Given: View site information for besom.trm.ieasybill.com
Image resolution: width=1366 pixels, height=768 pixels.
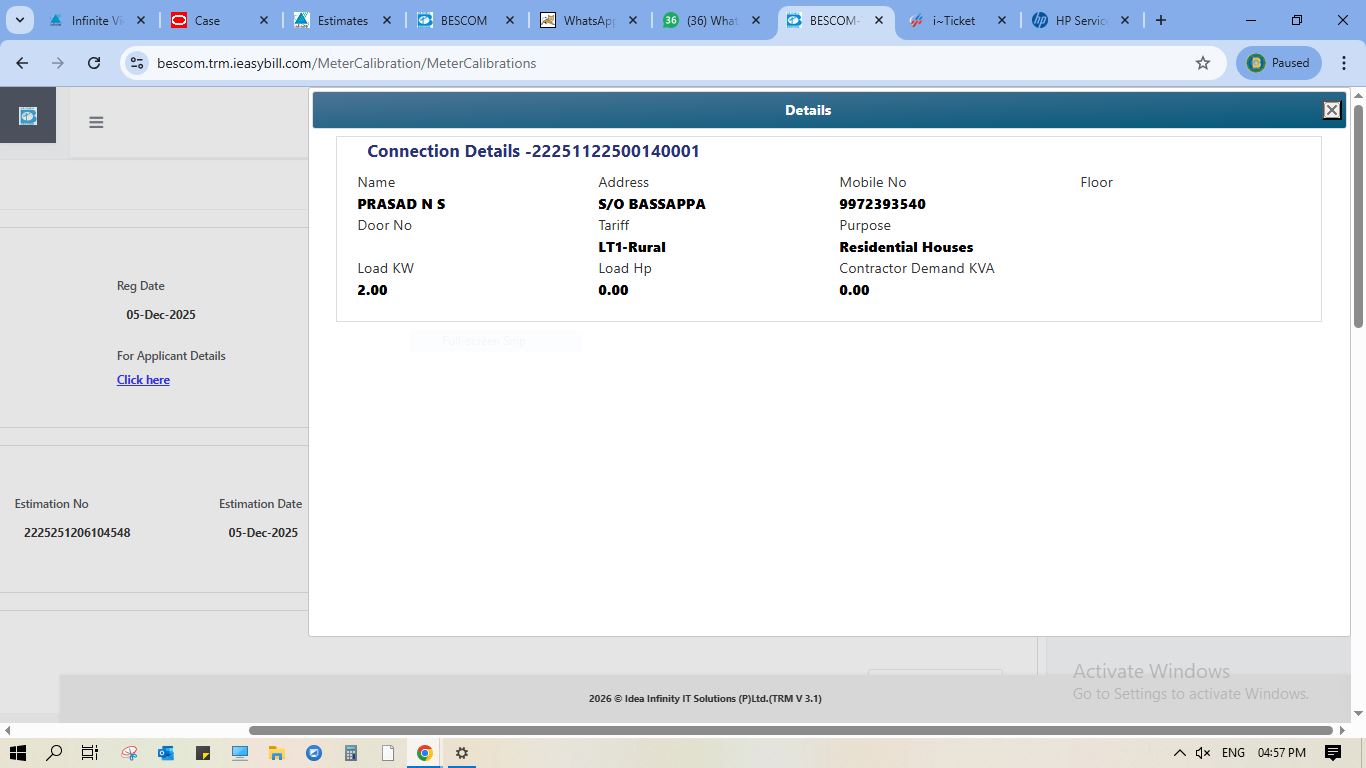Looking at the screenshot, I should click(x=137, y=63).
